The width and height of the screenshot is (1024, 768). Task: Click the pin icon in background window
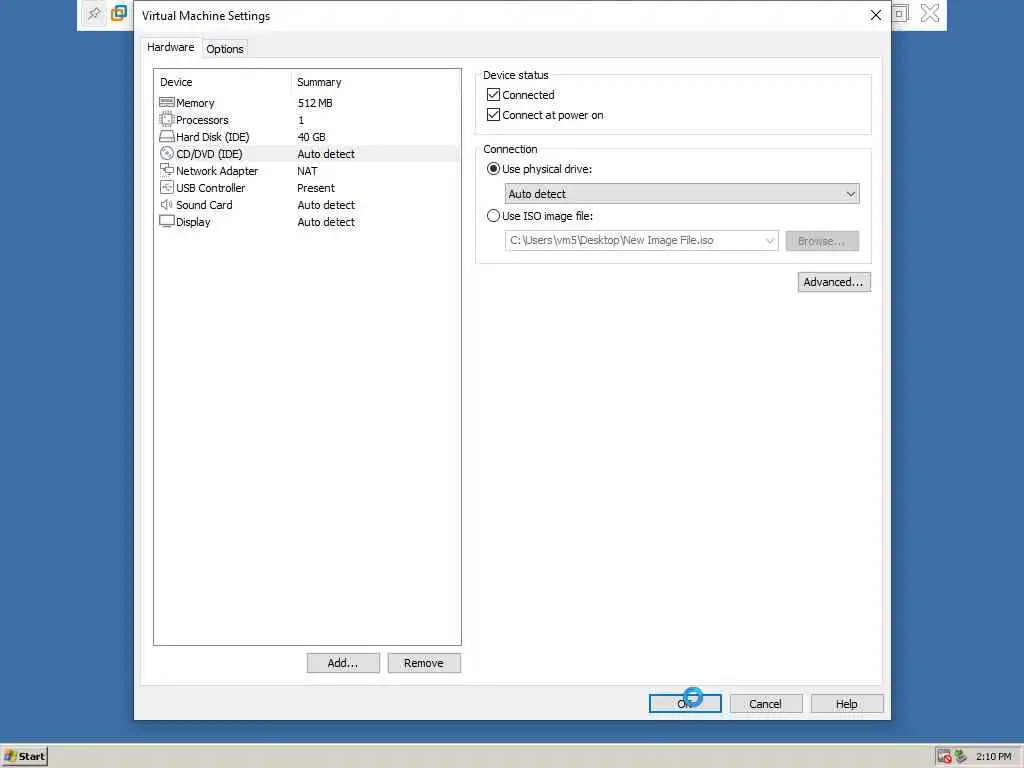tap(94, 13)
